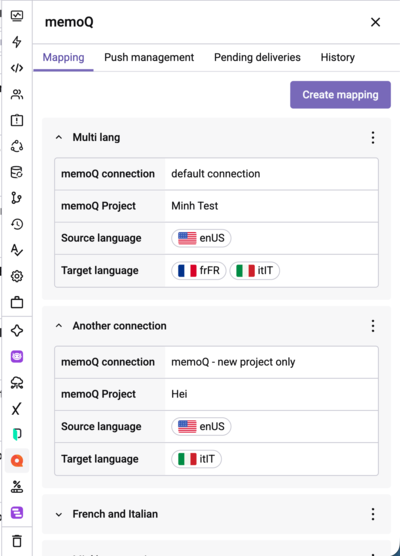Image resolution: width=400 pixels, height=556 pixels.
Task: Click the 'default connection' value
Action: coord(216,174)
